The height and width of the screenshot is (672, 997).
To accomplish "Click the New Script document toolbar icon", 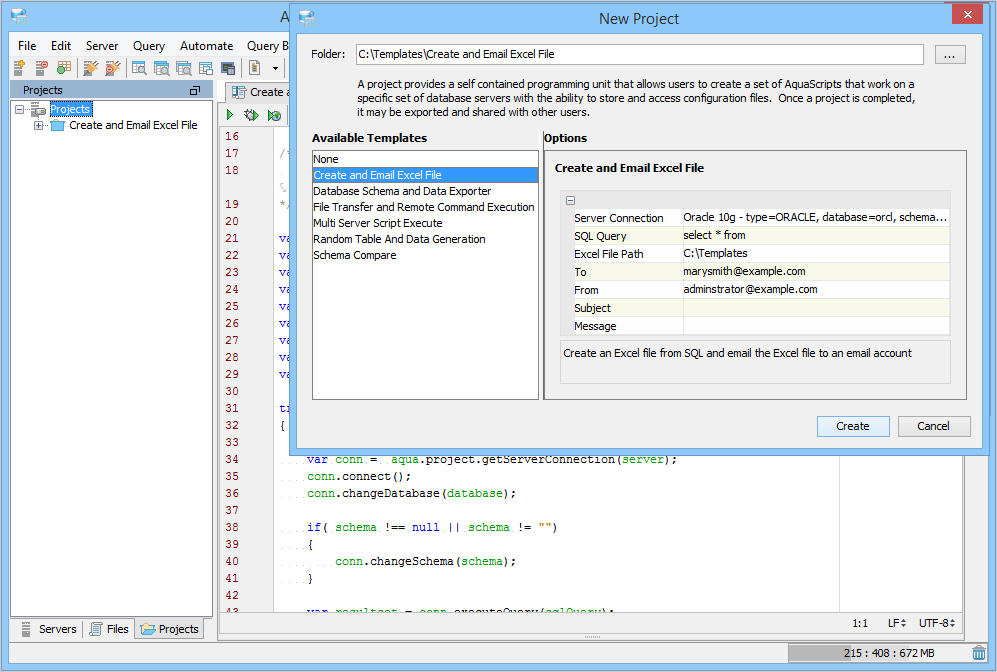I will coord(254,68).
